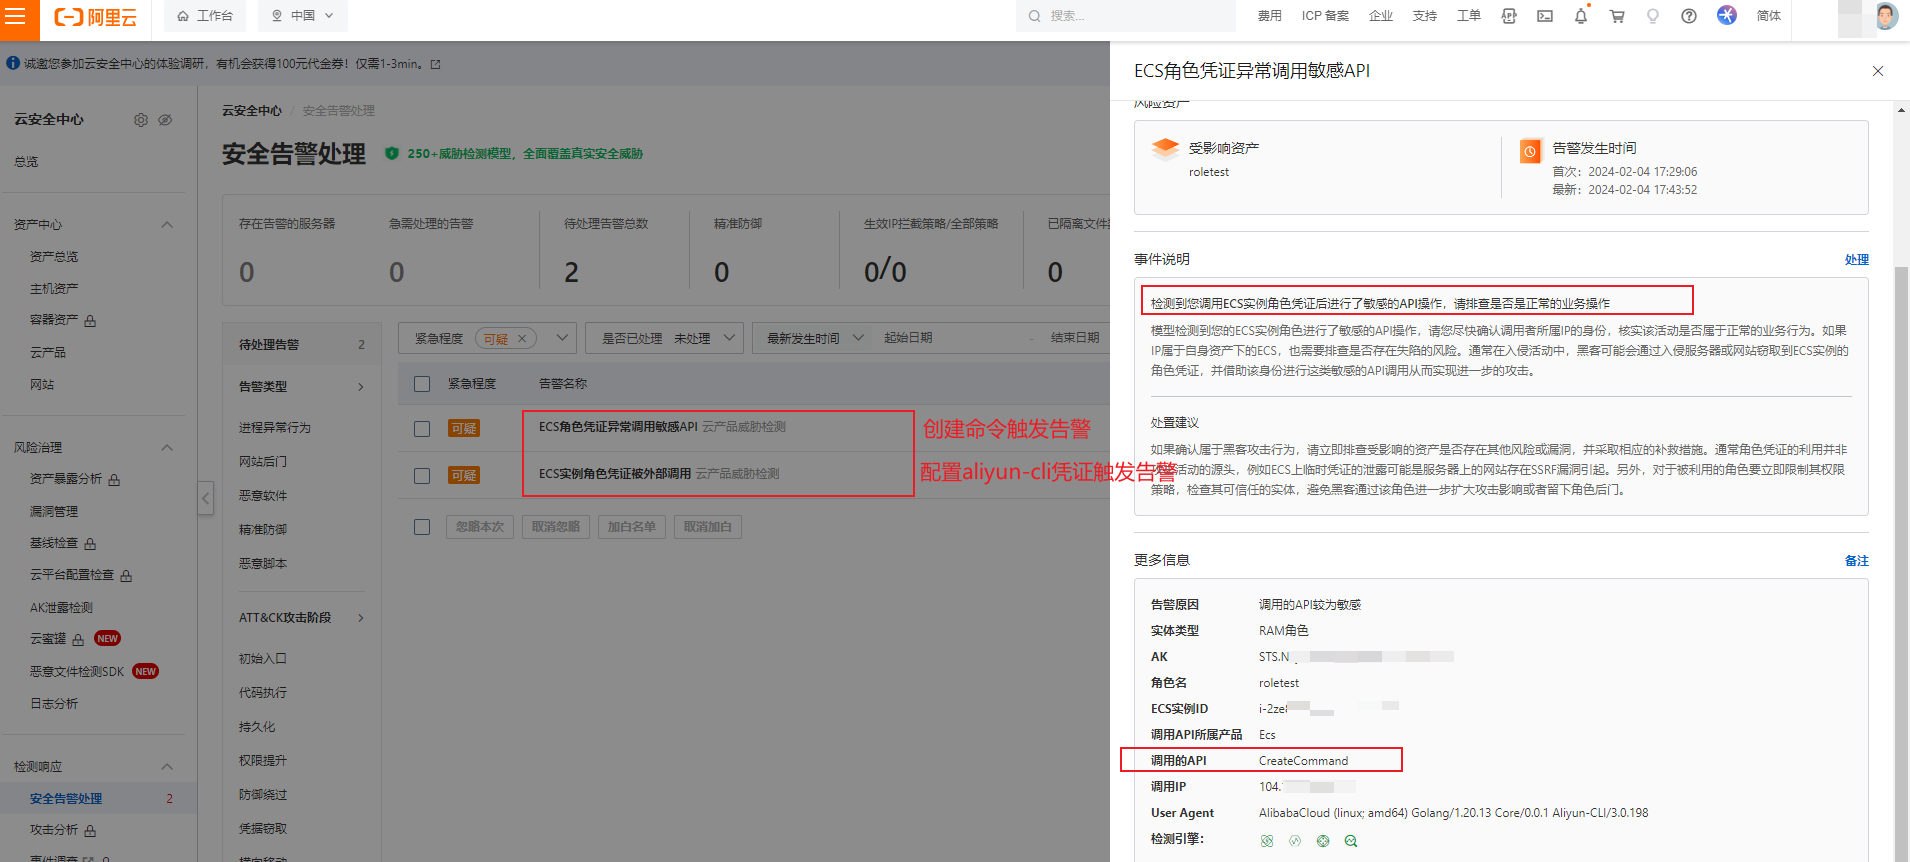Open the 中国 region dropdown
1910x862 pixels.
click(303, 16)
